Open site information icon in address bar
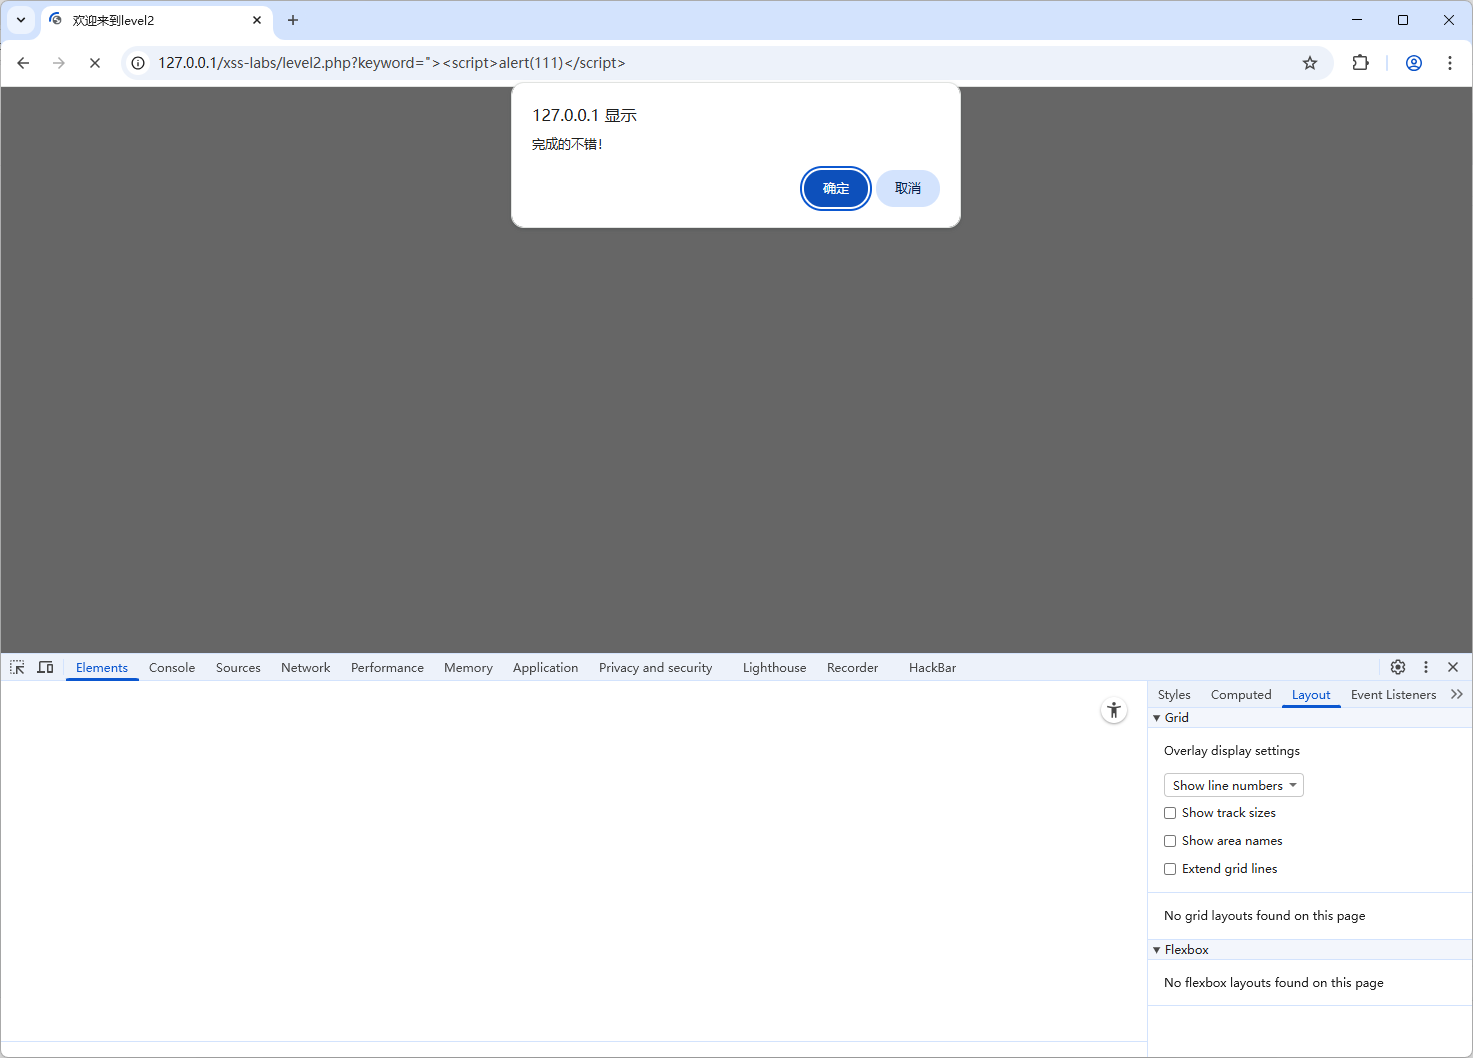Viewport: 1473px width, 1058px height. (138, 63)
